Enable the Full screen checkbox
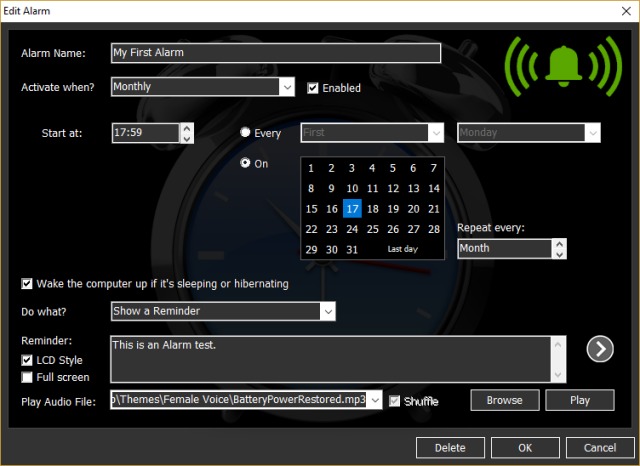 (27, 377)
